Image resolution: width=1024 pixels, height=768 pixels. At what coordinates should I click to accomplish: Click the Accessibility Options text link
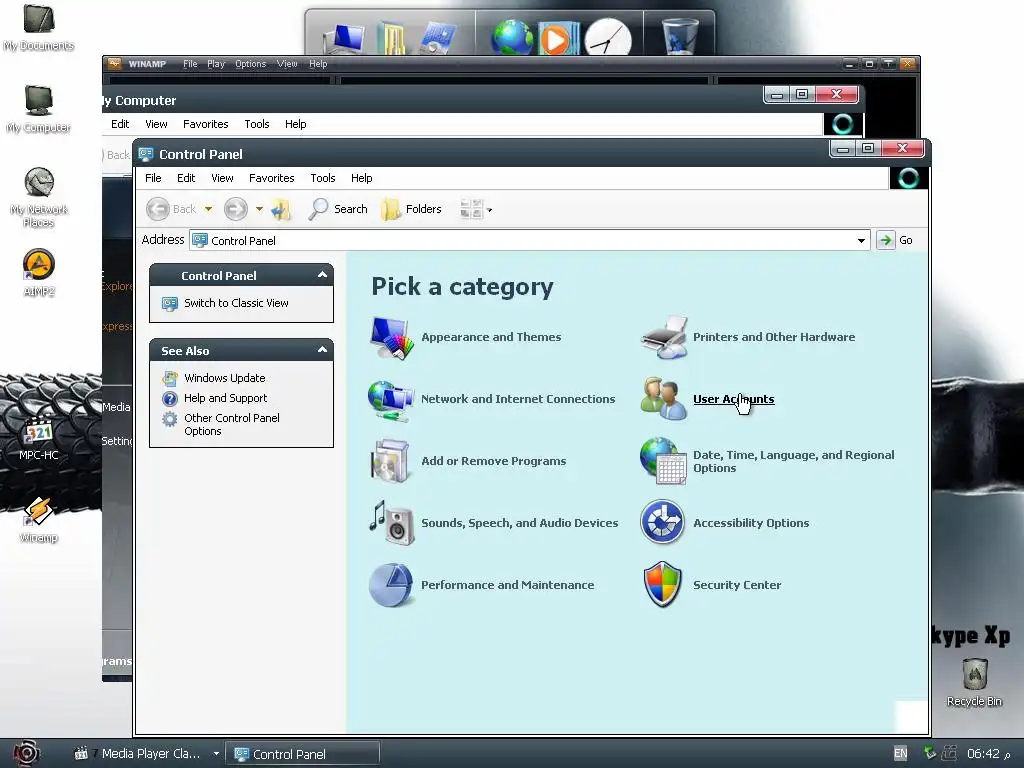coord(751,523)
